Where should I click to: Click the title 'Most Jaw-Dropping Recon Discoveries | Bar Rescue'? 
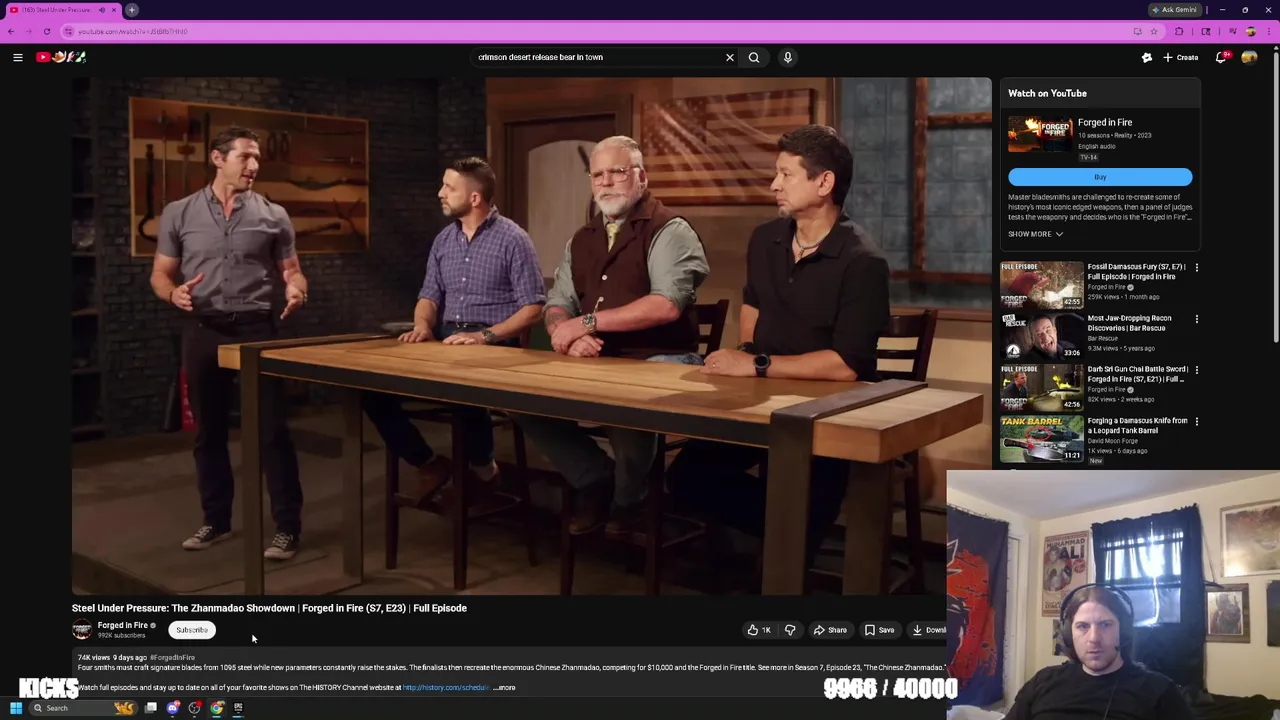coord(1130,322)
